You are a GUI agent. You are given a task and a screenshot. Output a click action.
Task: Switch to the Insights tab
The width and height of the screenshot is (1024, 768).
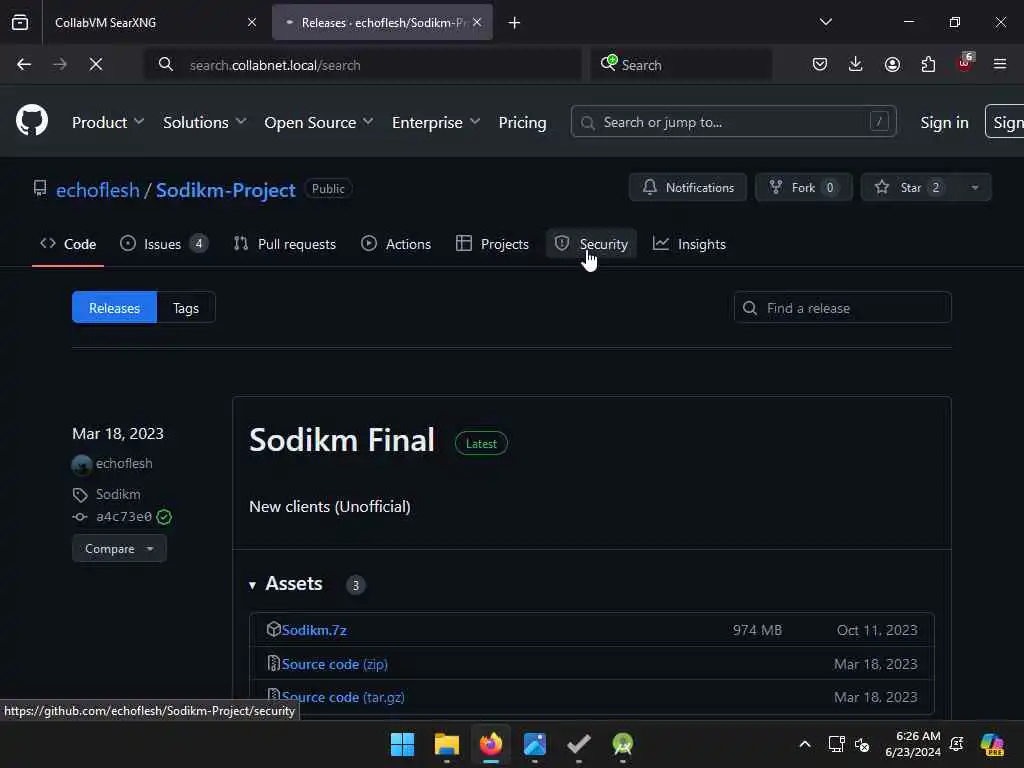pyautogui.click(x=689, y=244)
